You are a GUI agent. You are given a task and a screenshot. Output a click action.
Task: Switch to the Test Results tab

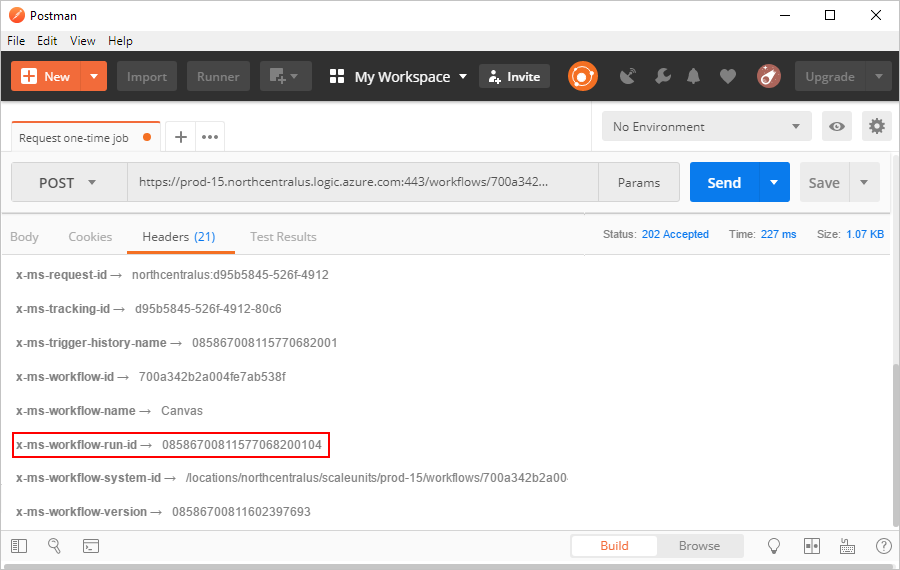[284, 236]
